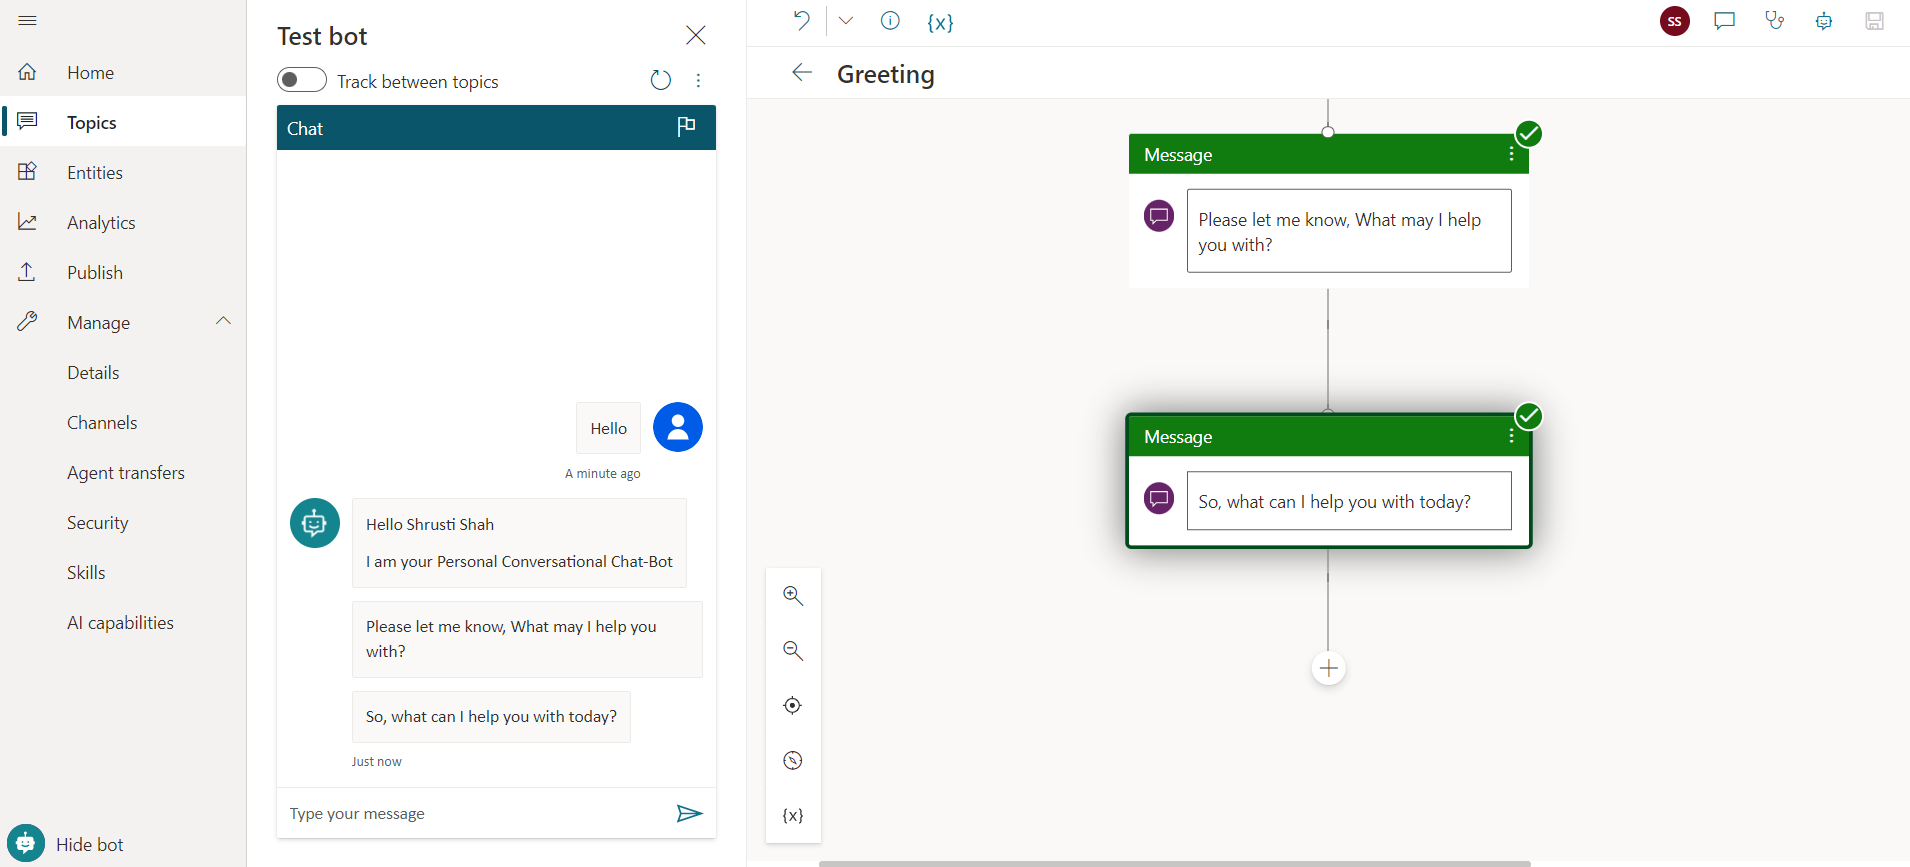This screenshot has width=1910, height=867.
Task: Collapse the Manage section chevron
Action: coord(223,321)
